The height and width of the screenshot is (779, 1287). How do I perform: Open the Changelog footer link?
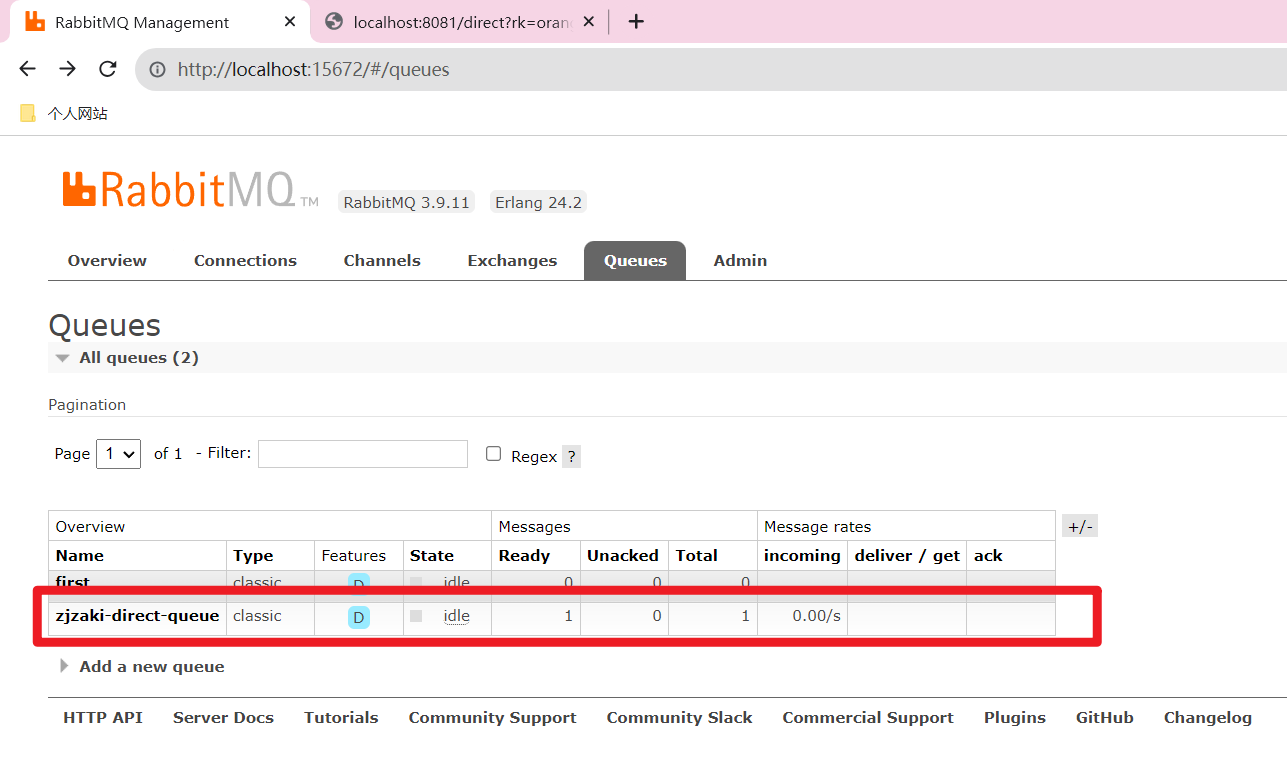coord(1208,718)
